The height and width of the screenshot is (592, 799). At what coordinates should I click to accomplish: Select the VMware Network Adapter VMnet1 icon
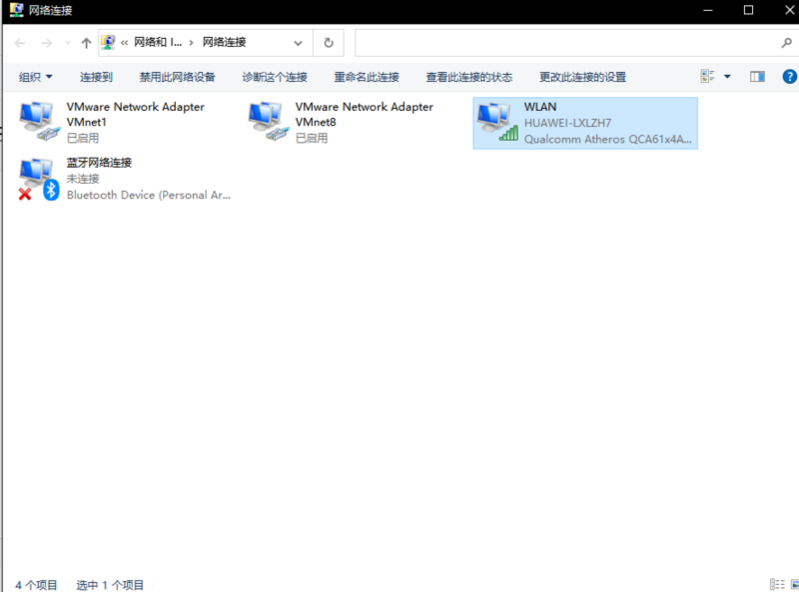[x=40, y=122]
